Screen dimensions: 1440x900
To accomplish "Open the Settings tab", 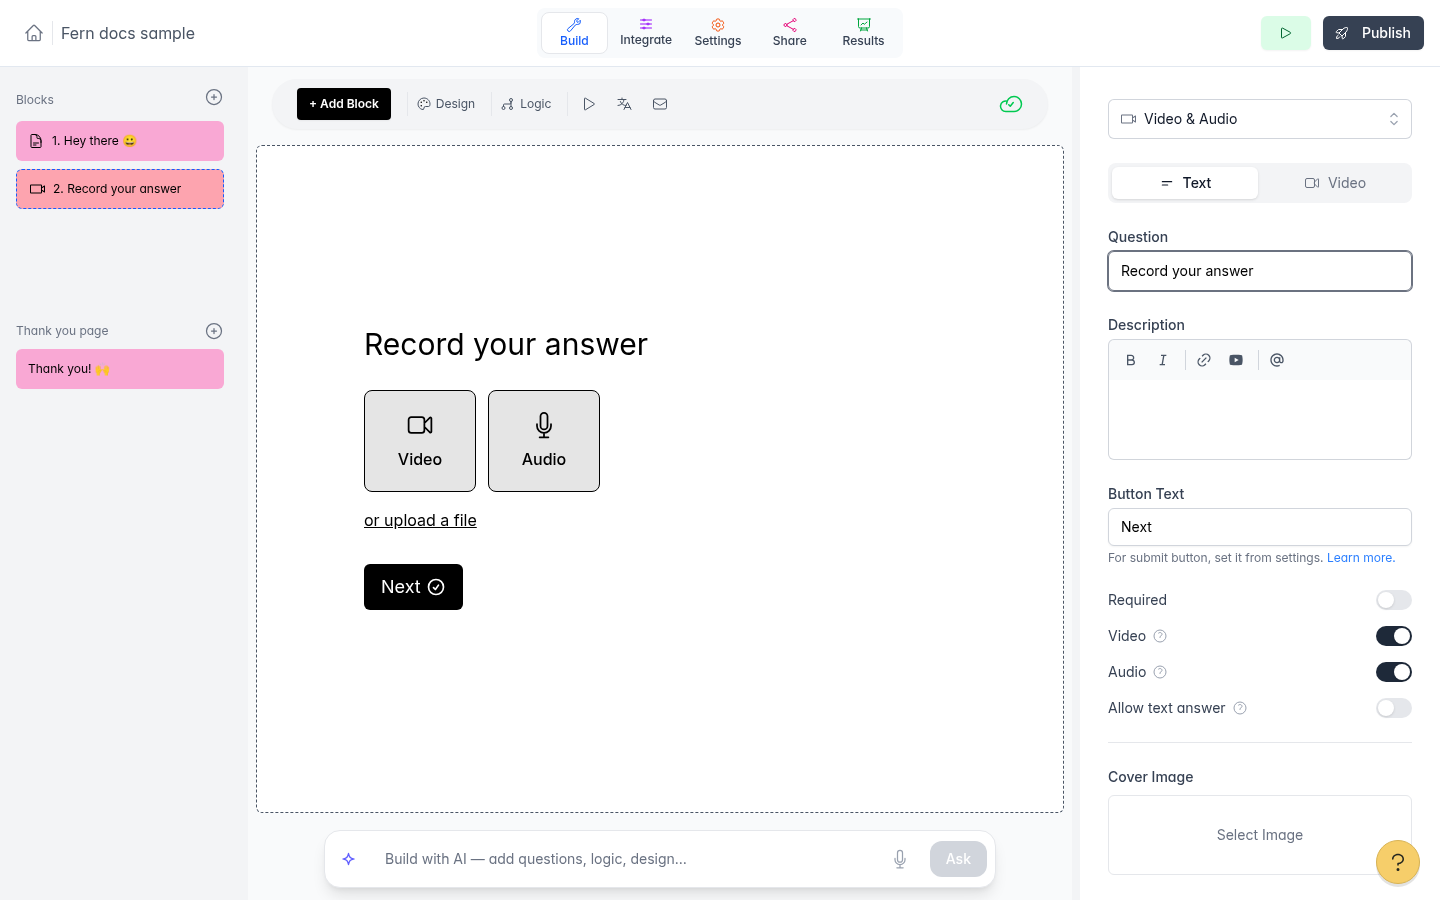I will [x=718, y=33].
